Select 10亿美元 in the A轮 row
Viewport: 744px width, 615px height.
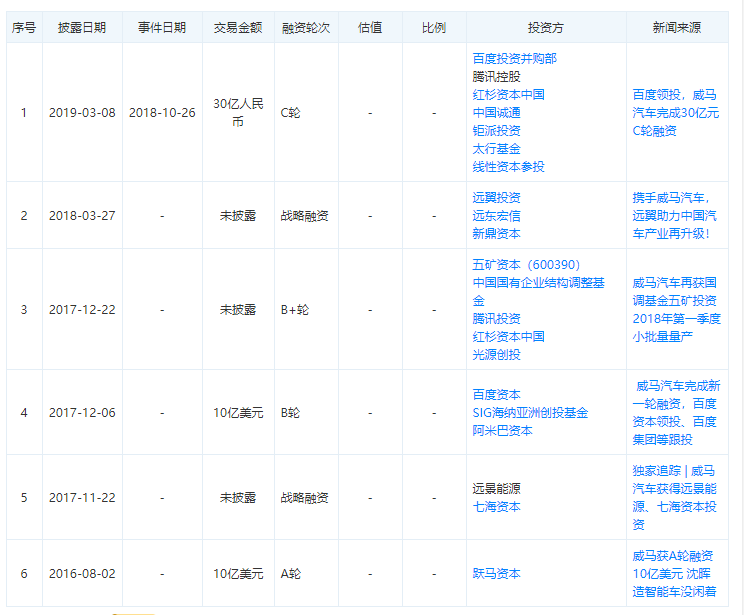tap(238, 573)
